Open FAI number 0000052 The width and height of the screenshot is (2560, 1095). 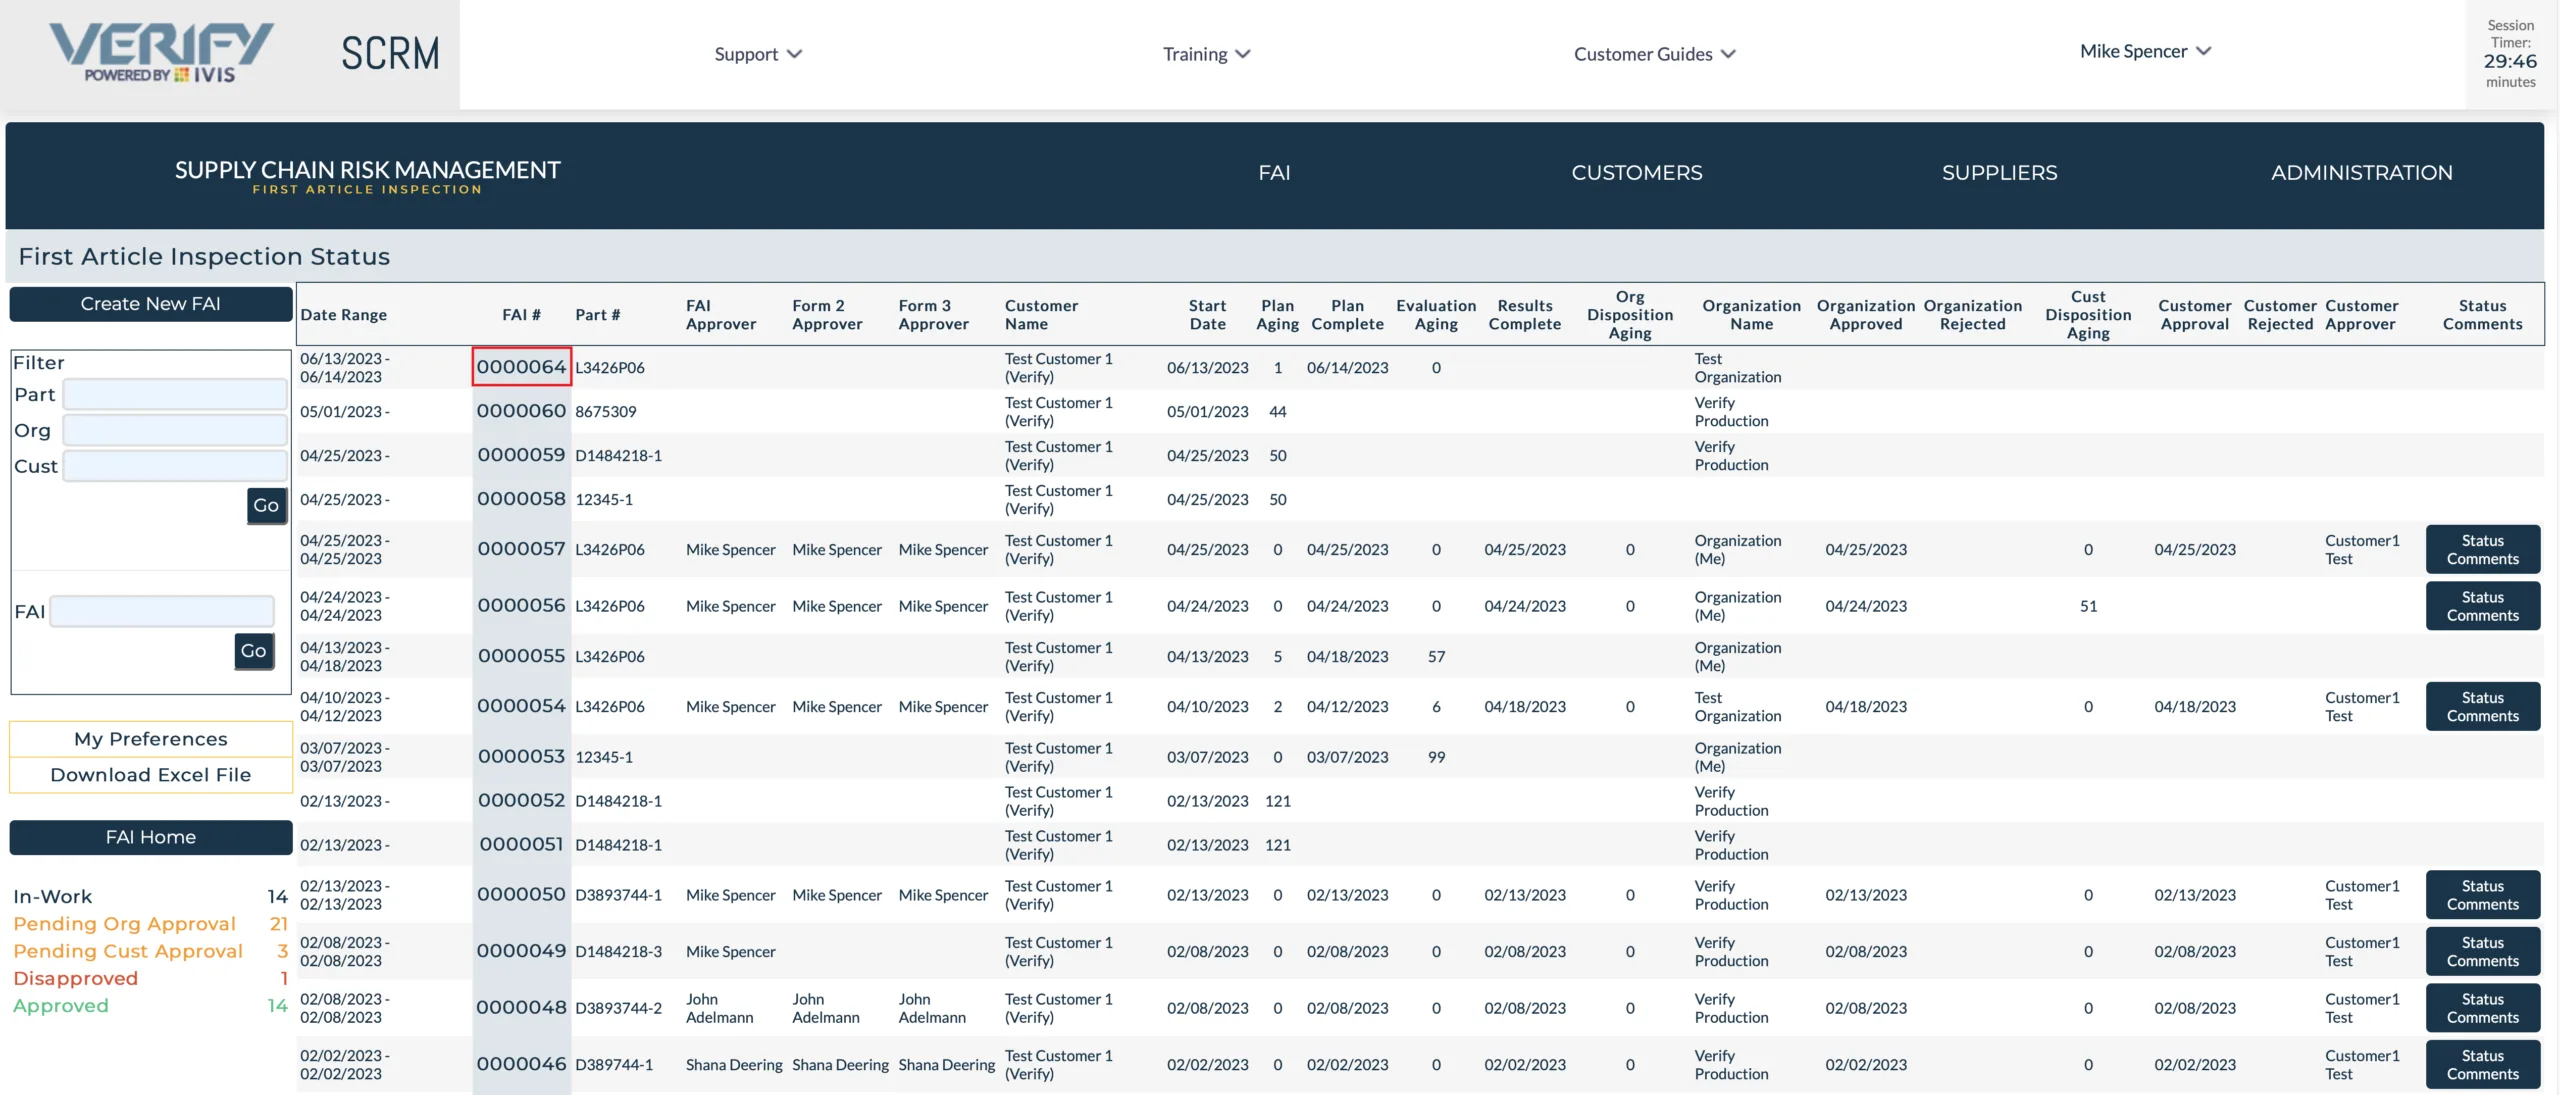(521, 801)
